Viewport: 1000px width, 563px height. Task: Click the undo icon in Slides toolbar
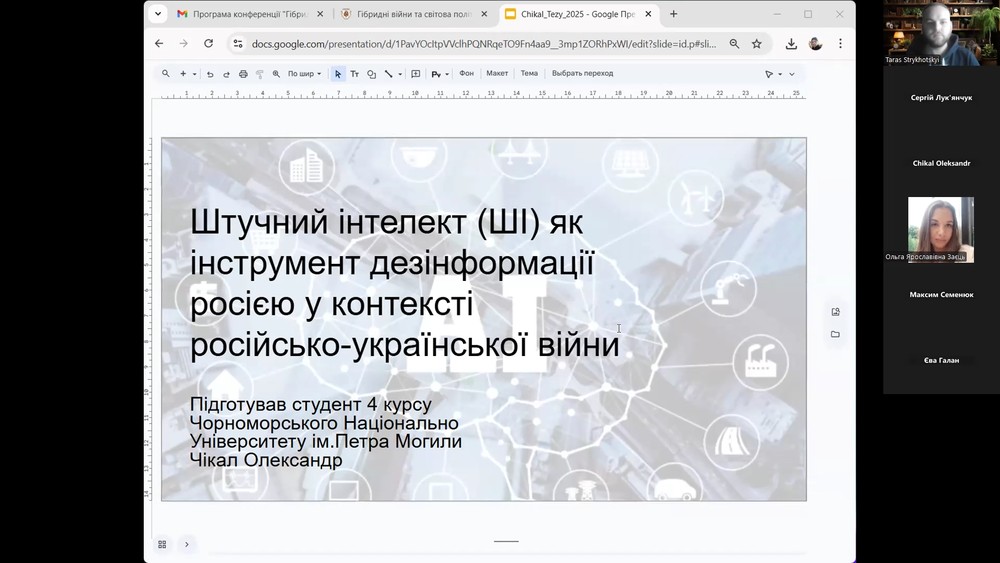(210, 74)
